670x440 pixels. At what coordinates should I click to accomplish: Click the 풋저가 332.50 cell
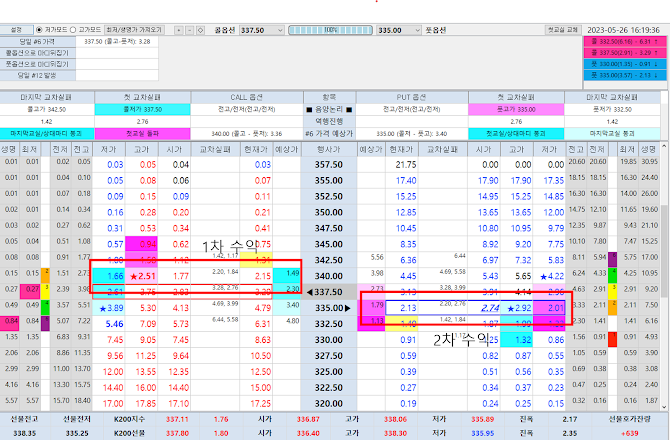click(612, 109)
